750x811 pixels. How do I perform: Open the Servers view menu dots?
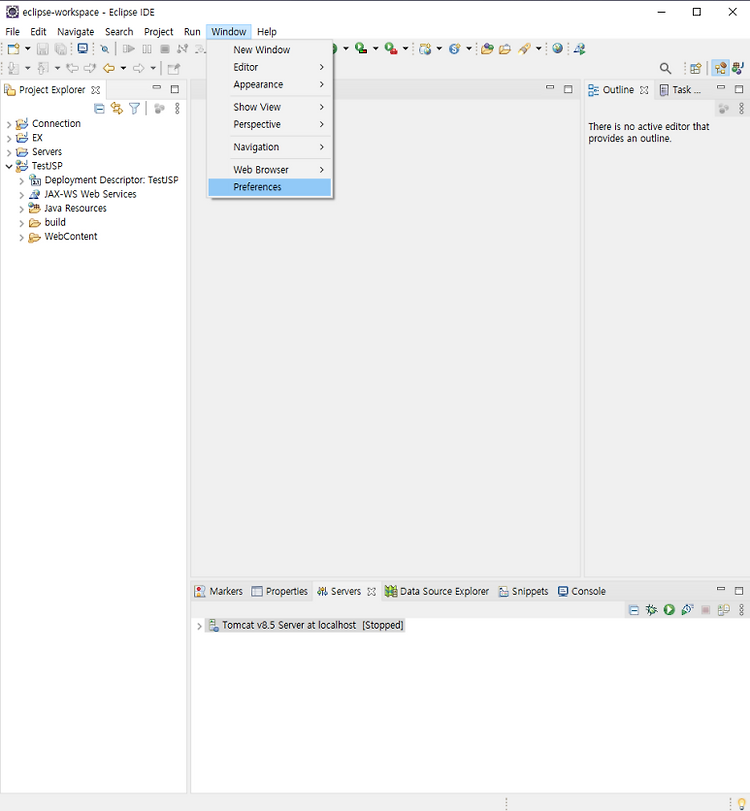tap(741, 610)
